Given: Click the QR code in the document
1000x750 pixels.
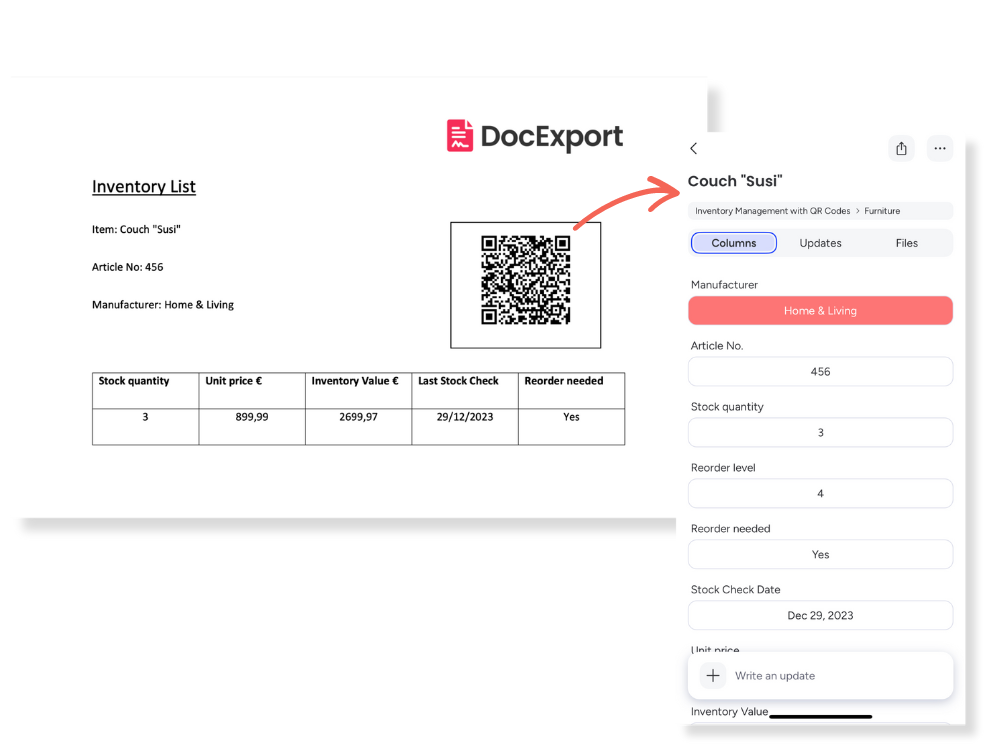Looking at the screenshot, I should click(526, 281).
